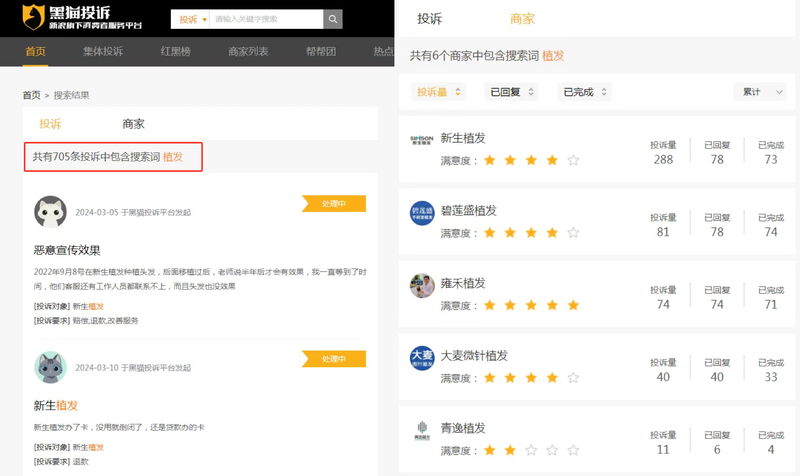This screenshot has height=476, width=800.
Task: Click the 新生植发 merchant logo
Action: [x=422, y=139]
